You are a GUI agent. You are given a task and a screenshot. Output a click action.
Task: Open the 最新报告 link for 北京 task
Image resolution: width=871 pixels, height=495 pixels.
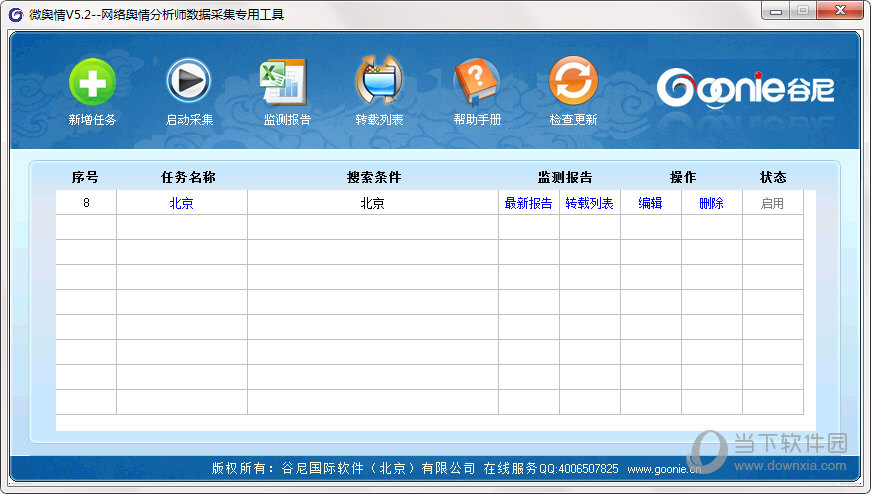[x=528, y=203]
